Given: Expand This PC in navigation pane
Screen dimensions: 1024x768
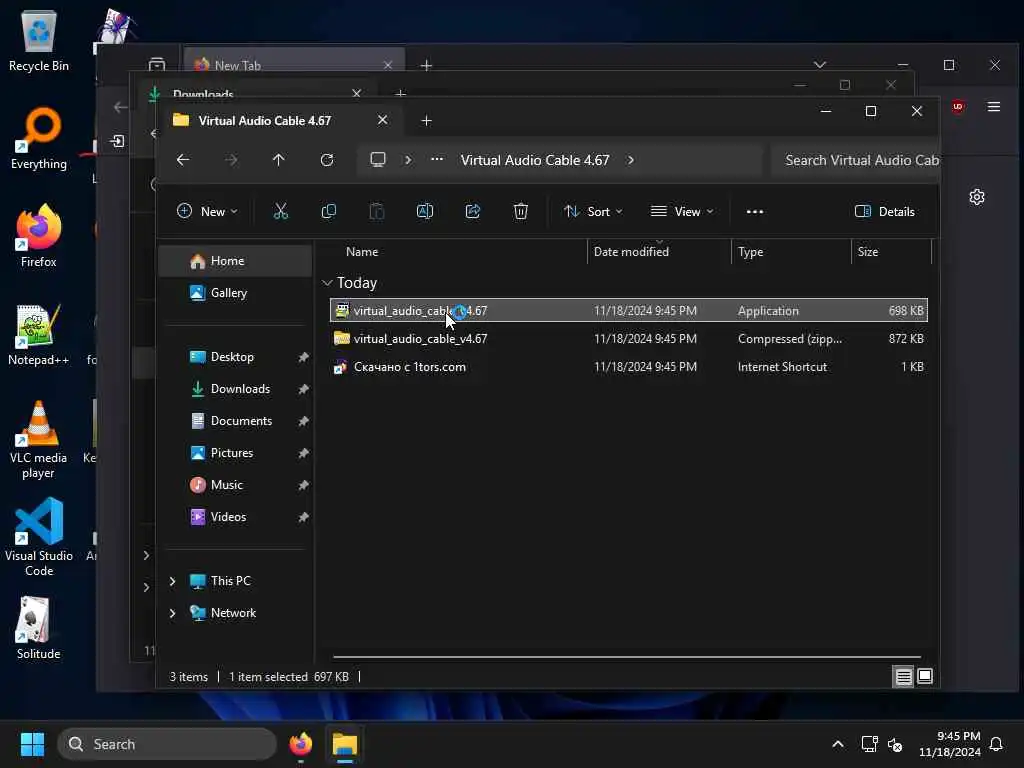Looking at the screenshot, I should 172,581.
